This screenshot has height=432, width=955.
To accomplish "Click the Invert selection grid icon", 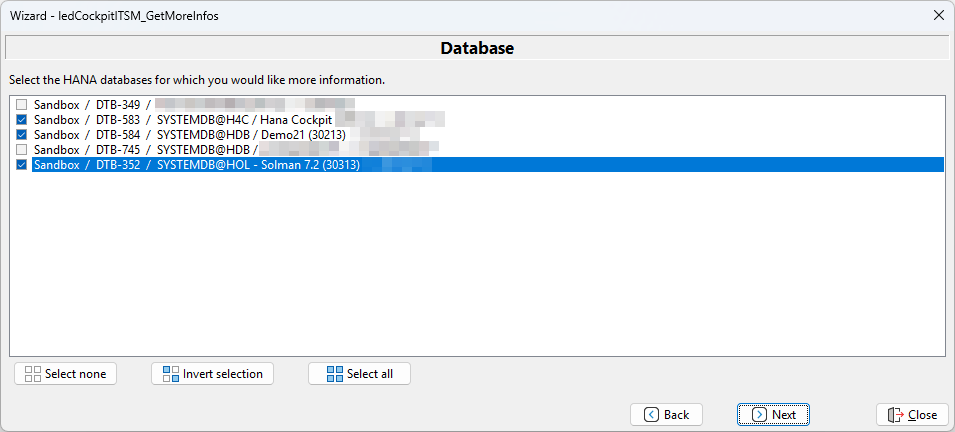I will tap(170, 374).
